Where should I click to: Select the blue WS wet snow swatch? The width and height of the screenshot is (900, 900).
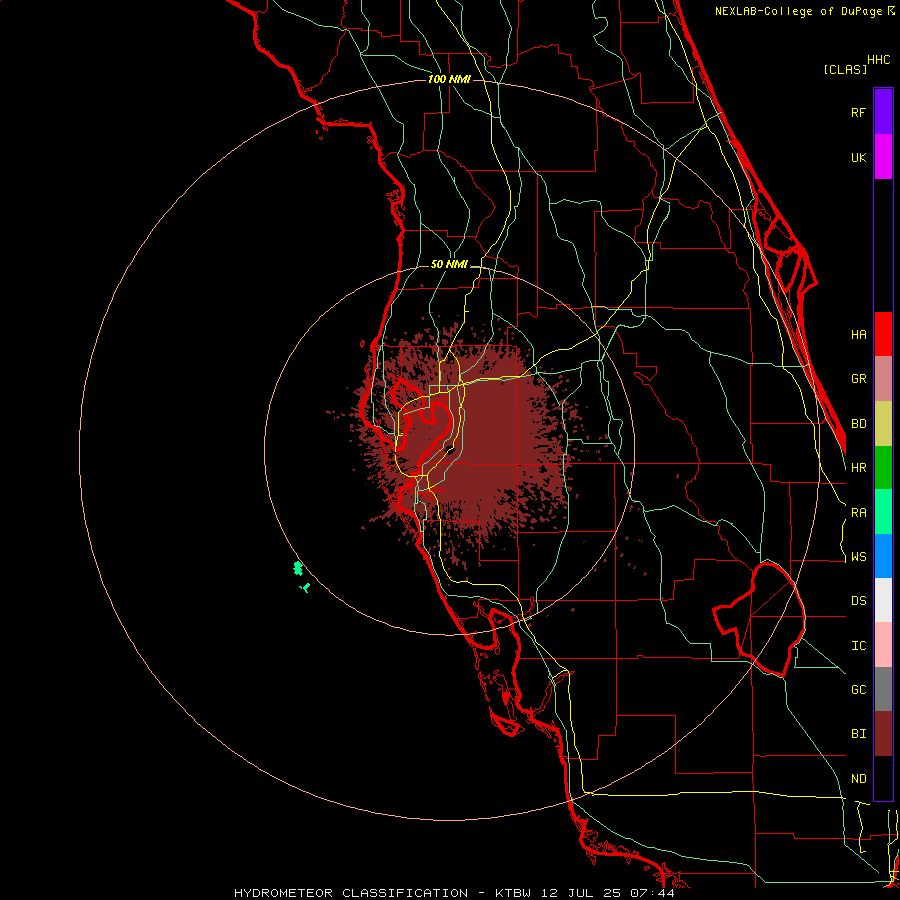(x=883, y=556)
